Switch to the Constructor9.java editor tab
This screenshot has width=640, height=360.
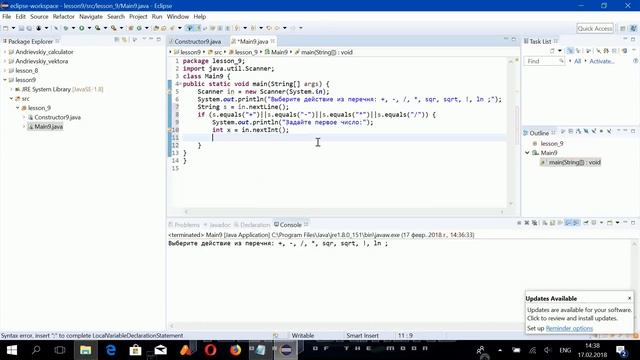tap(198, 42)
